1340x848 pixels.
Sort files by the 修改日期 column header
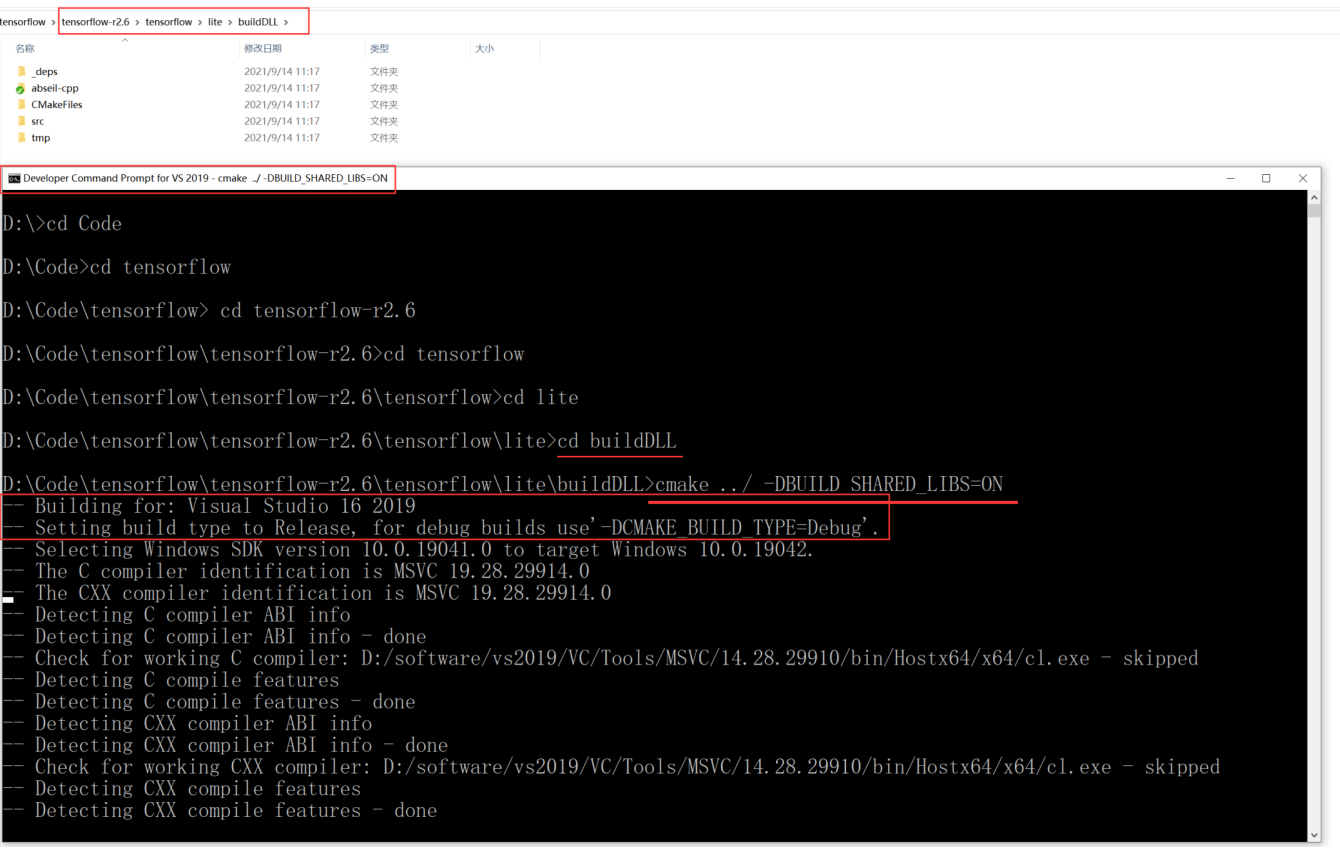pos(265,48)
